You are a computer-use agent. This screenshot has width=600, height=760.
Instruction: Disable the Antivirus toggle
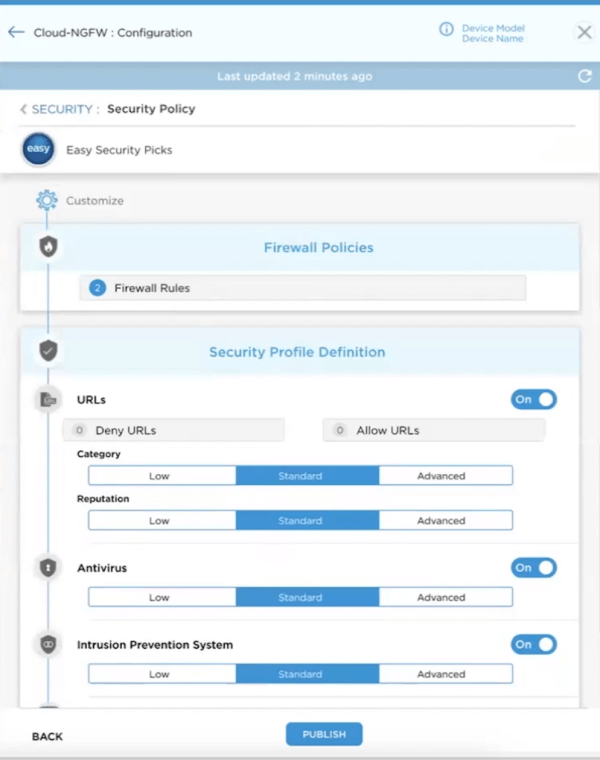[534, 568]
